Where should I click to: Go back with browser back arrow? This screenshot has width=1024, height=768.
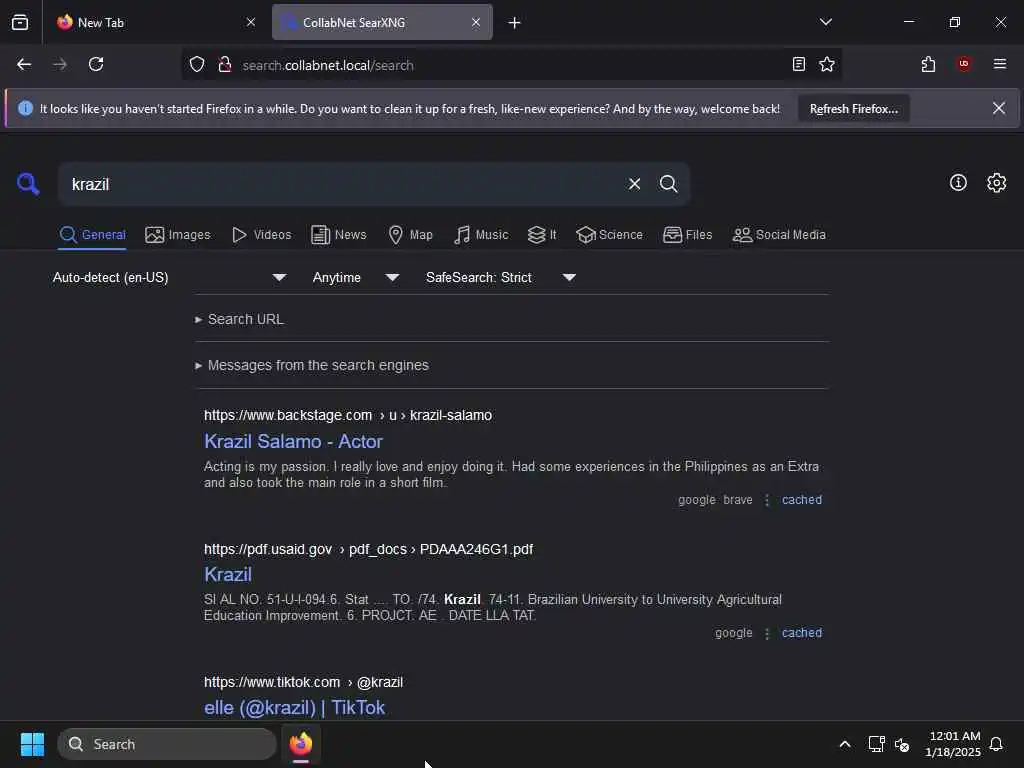click(24, 64)
